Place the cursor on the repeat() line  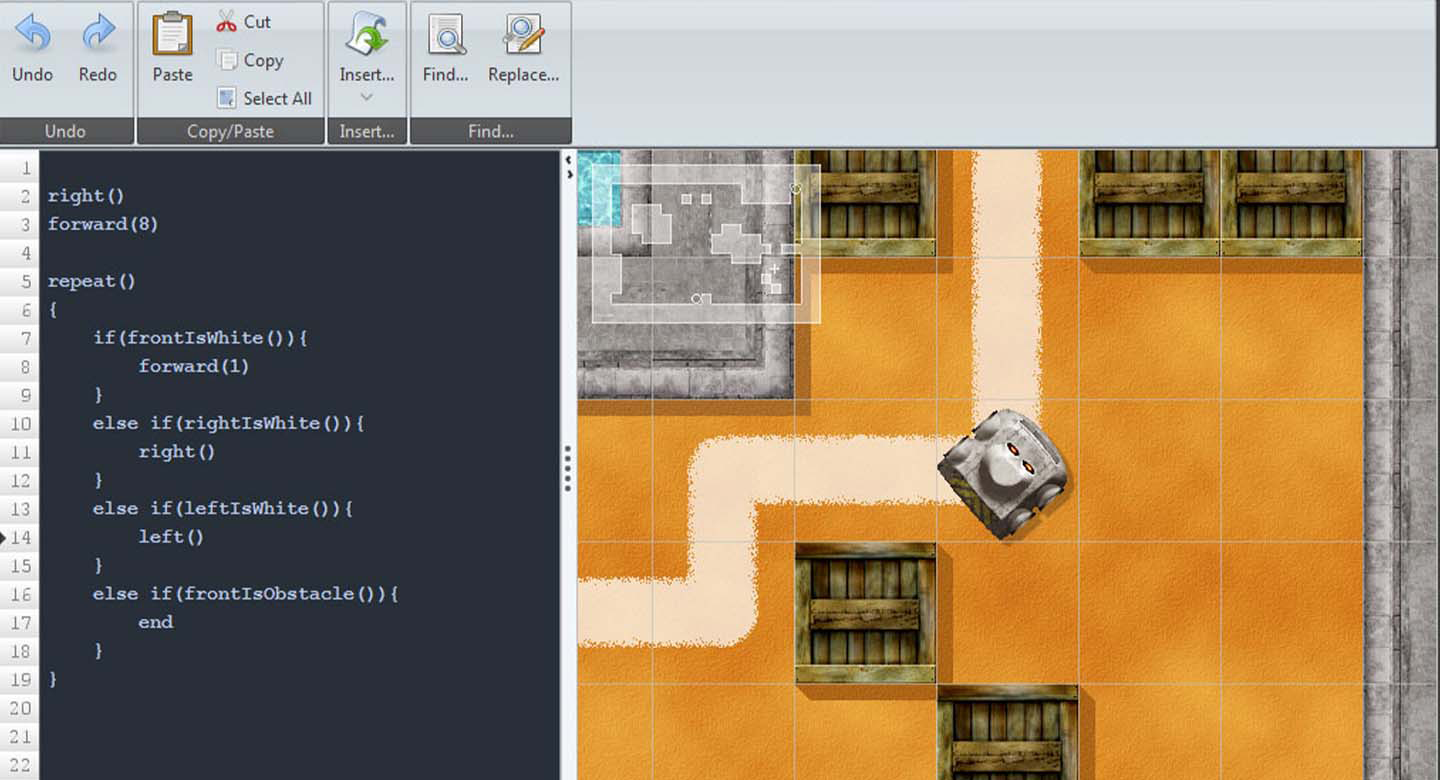(91, 281)
